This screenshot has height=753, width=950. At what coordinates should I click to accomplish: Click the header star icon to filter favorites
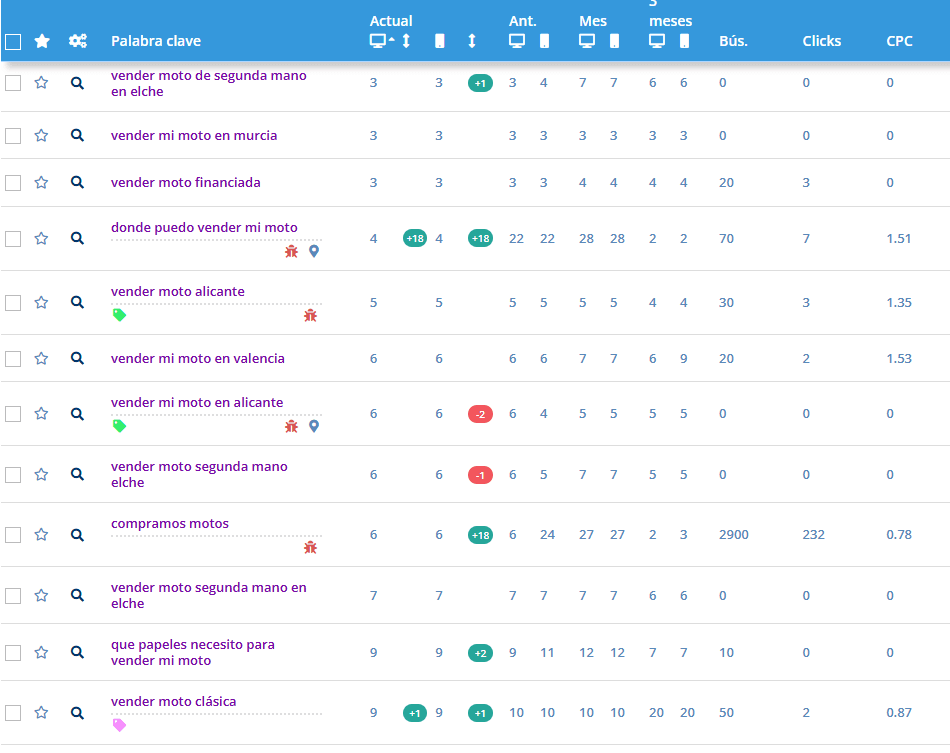point(41,41)
